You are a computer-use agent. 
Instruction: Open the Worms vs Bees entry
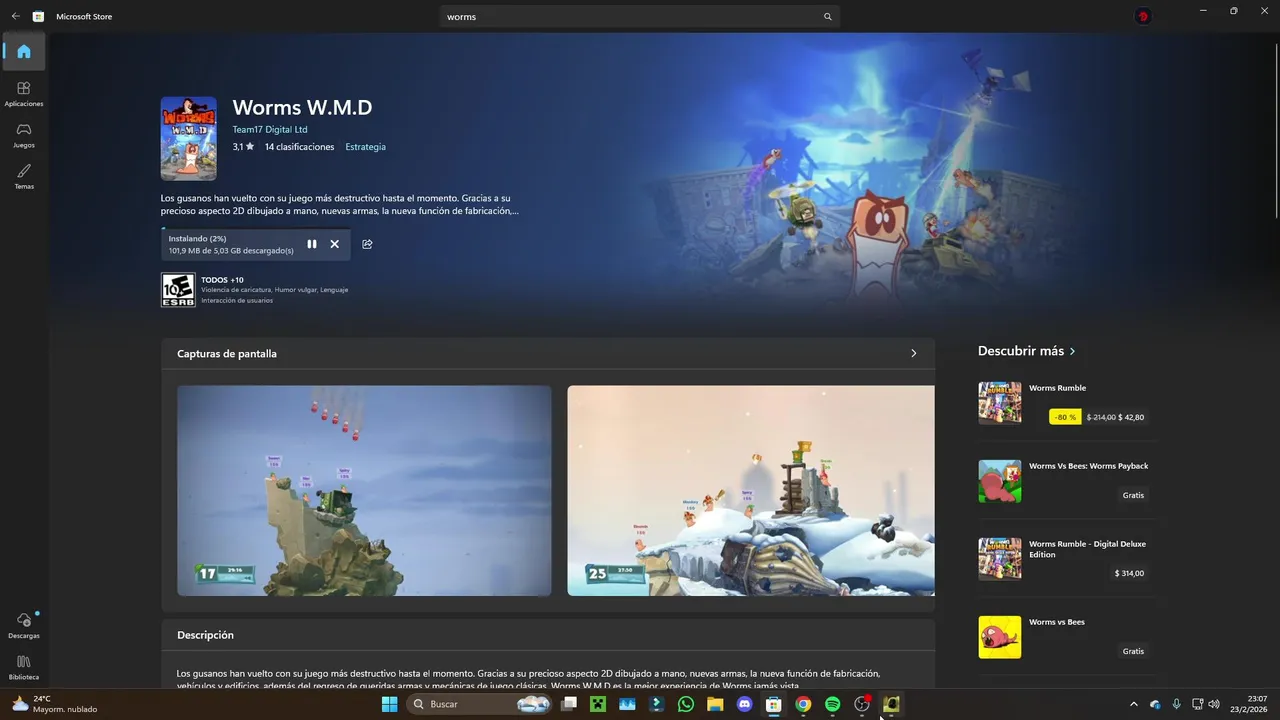tap(1066, 637)
